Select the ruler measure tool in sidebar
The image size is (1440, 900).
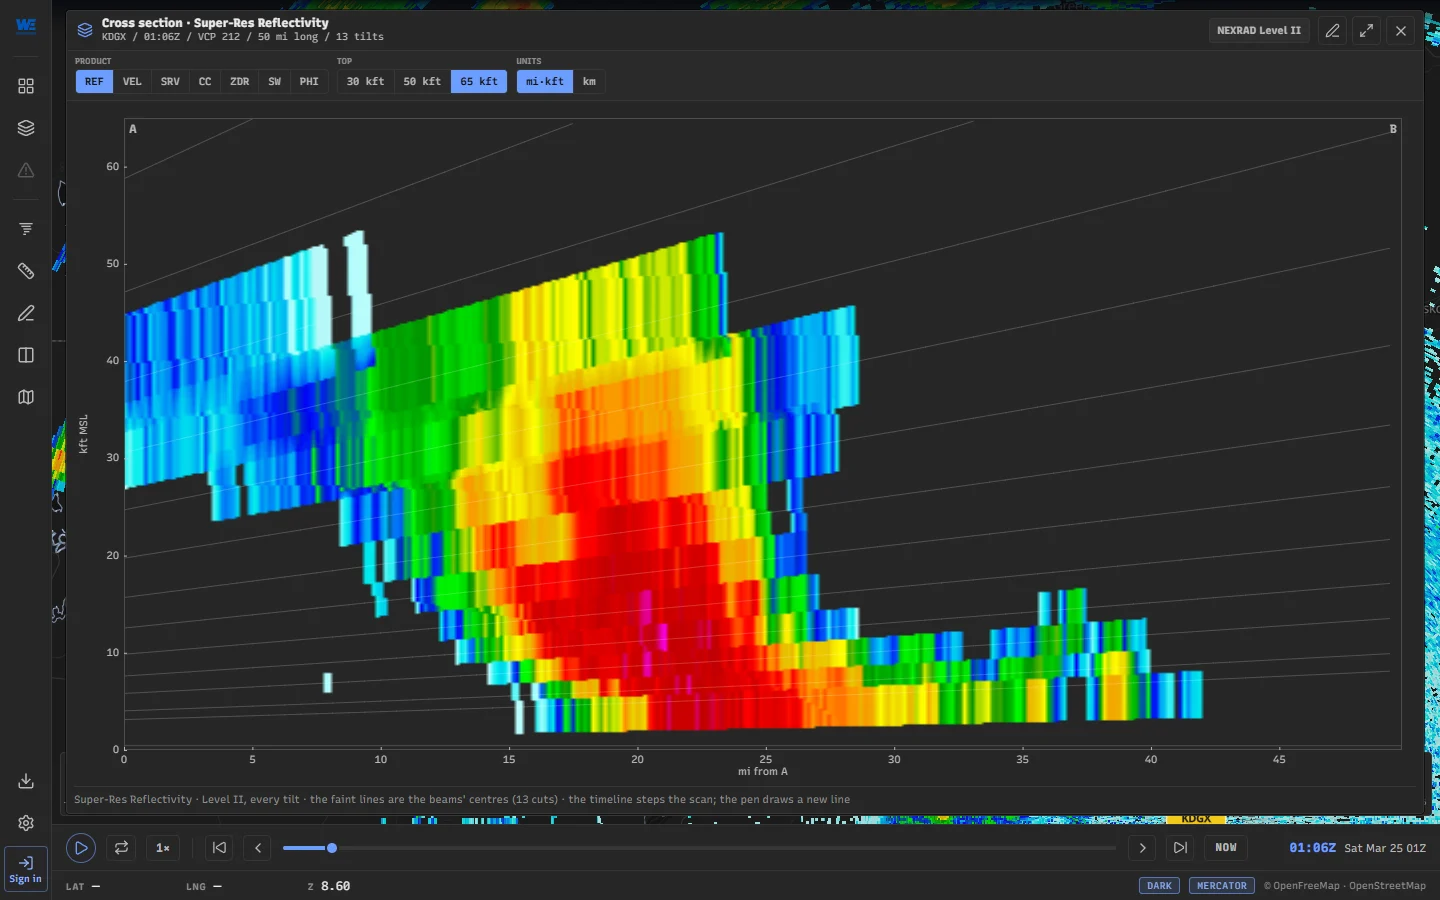pyautogui.click(x=26, y=271)
